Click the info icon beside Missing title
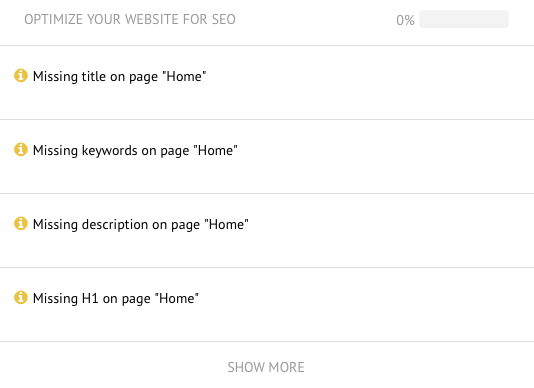 (x=20, y=76)
